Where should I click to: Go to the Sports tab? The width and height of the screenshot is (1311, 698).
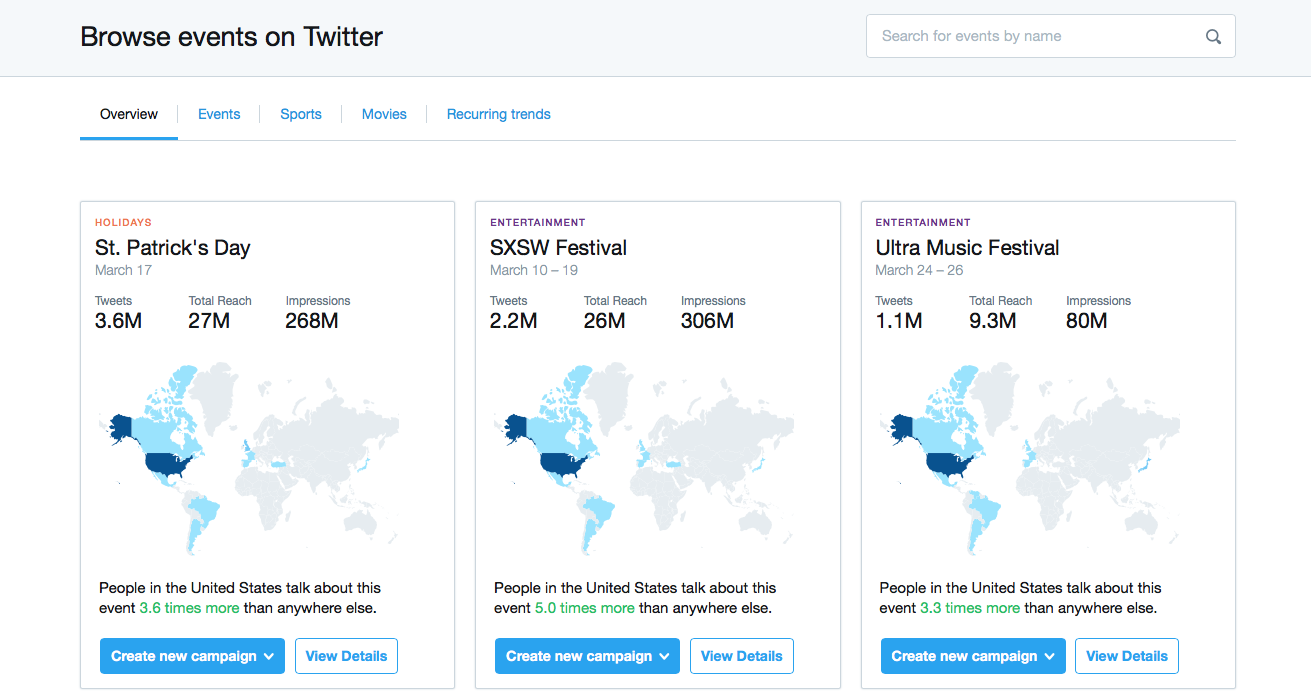(301, 114)
